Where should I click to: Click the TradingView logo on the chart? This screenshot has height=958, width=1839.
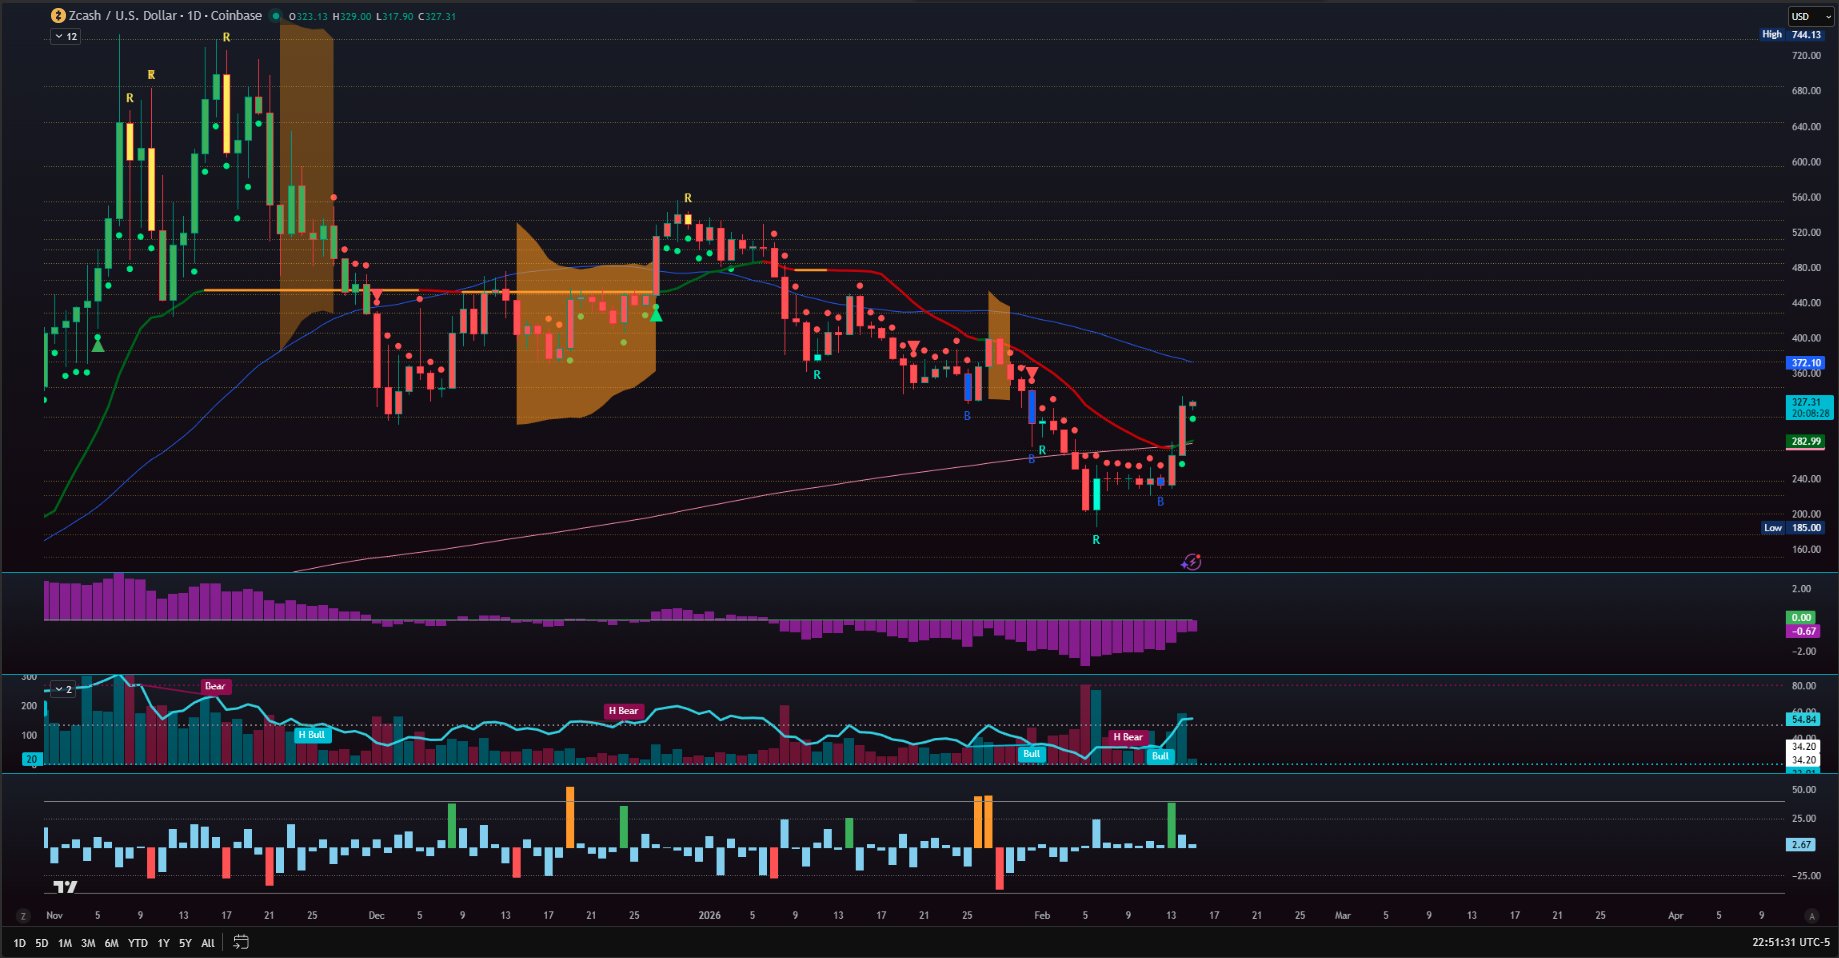click(65, 887)
